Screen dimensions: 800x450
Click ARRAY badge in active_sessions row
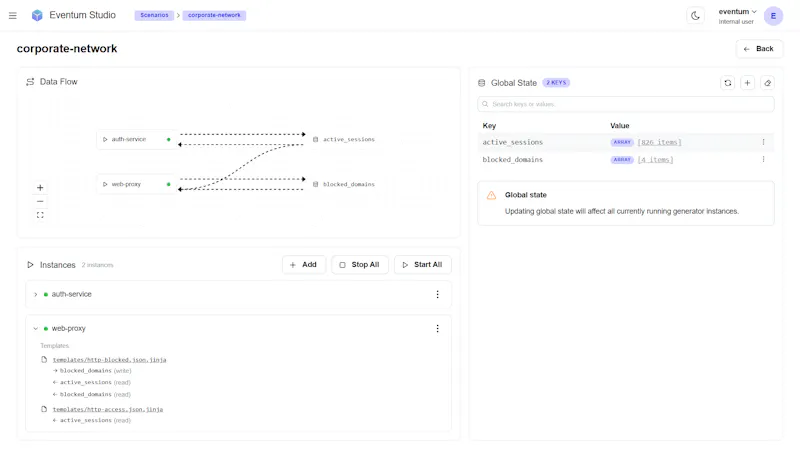pyautogui.click(x=622, y=142)
